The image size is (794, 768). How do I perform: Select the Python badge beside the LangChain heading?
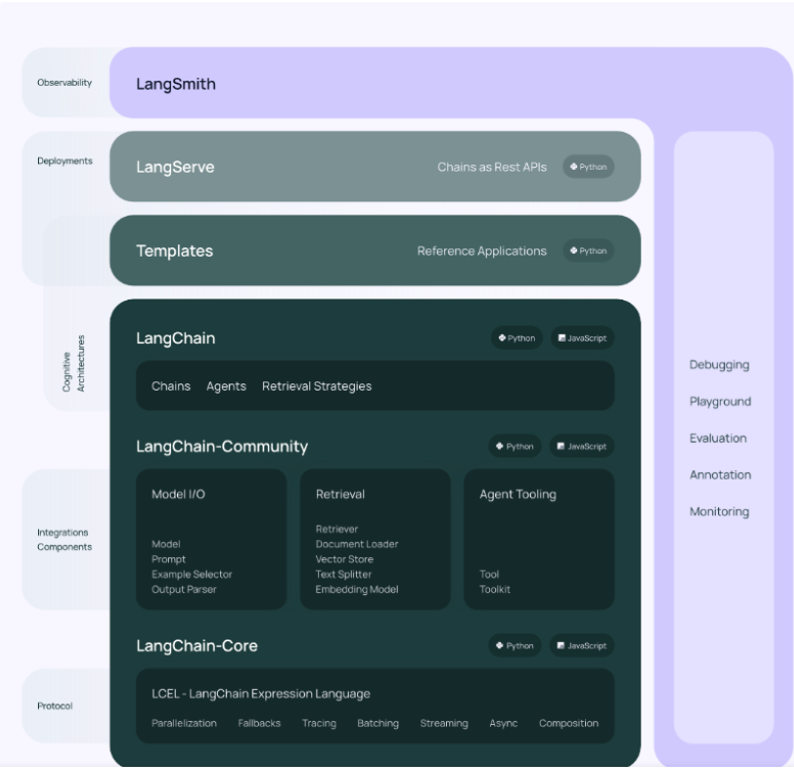[x=516, y=338]
